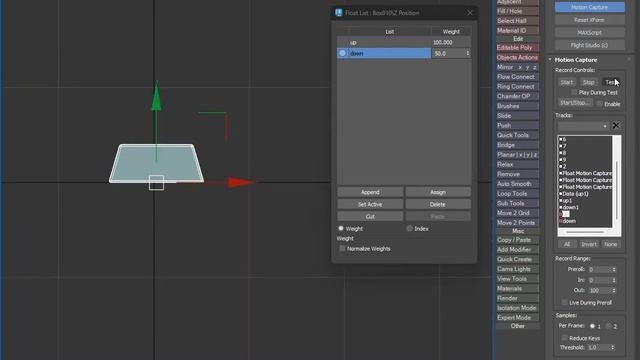
Task: Click the Ring Connect tool
Action: (x=518, y=87)
